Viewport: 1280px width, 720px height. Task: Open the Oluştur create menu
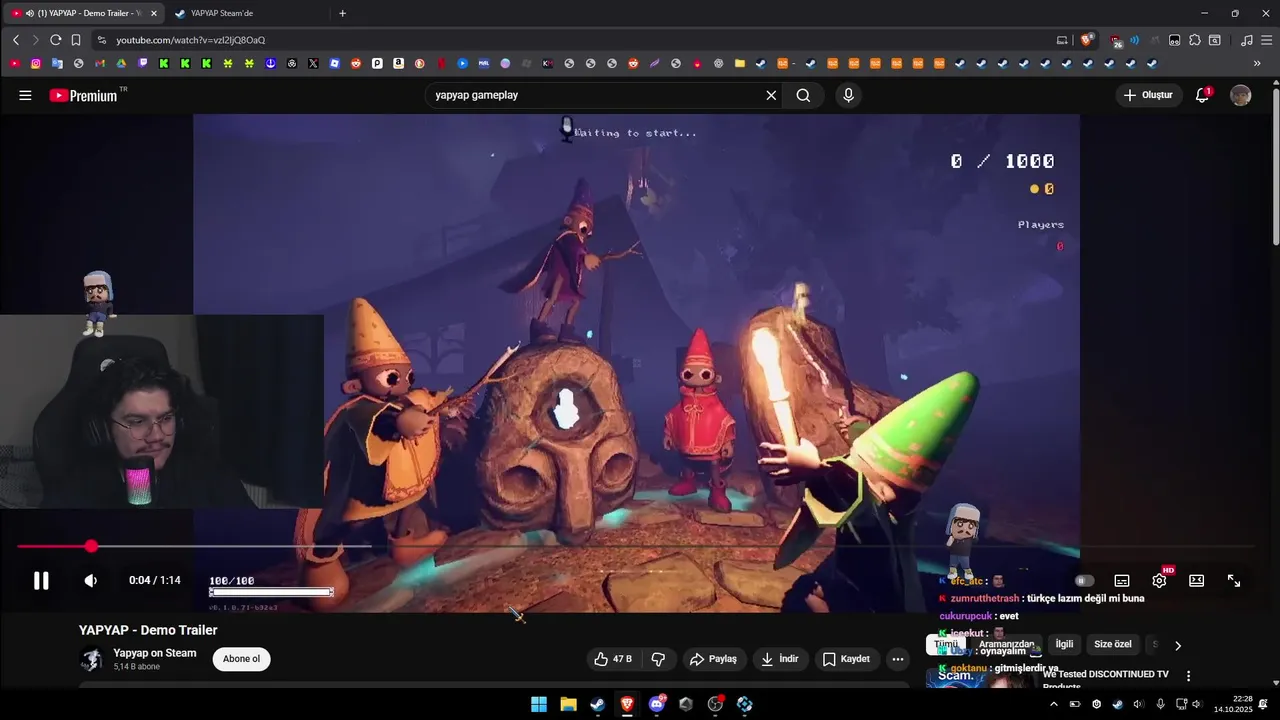(x=1148, y=95)
